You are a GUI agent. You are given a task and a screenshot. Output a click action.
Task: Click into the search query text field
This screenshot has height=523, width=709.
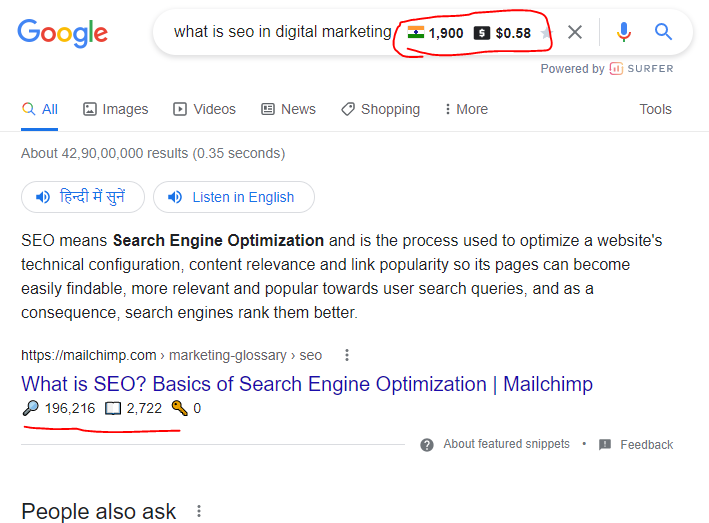[x=282, y=32]
